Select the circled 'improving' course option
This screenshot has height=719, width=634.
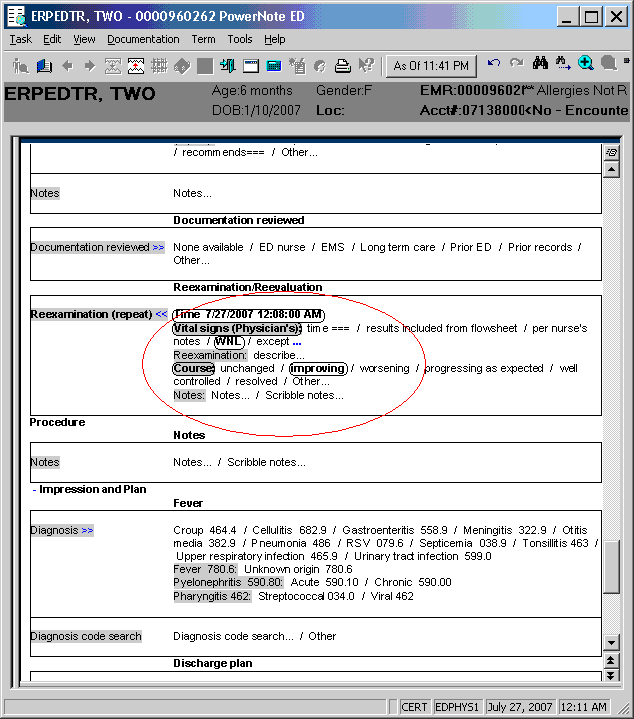click(318, 368)
